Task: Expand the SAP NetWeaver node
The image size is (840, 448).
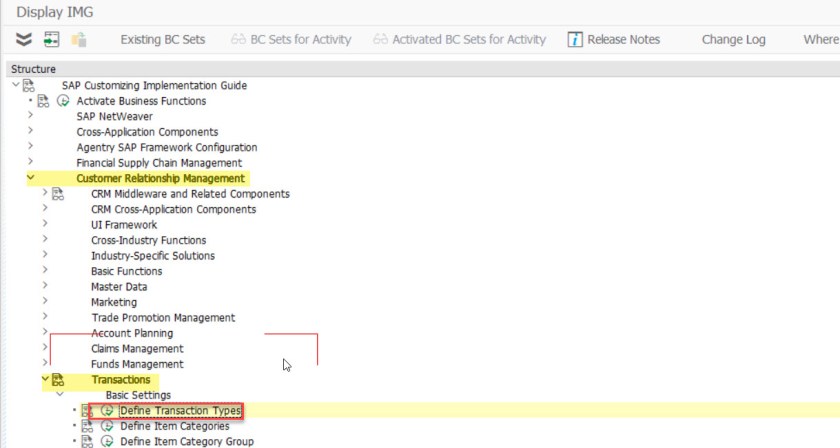Action: (31, 115)
